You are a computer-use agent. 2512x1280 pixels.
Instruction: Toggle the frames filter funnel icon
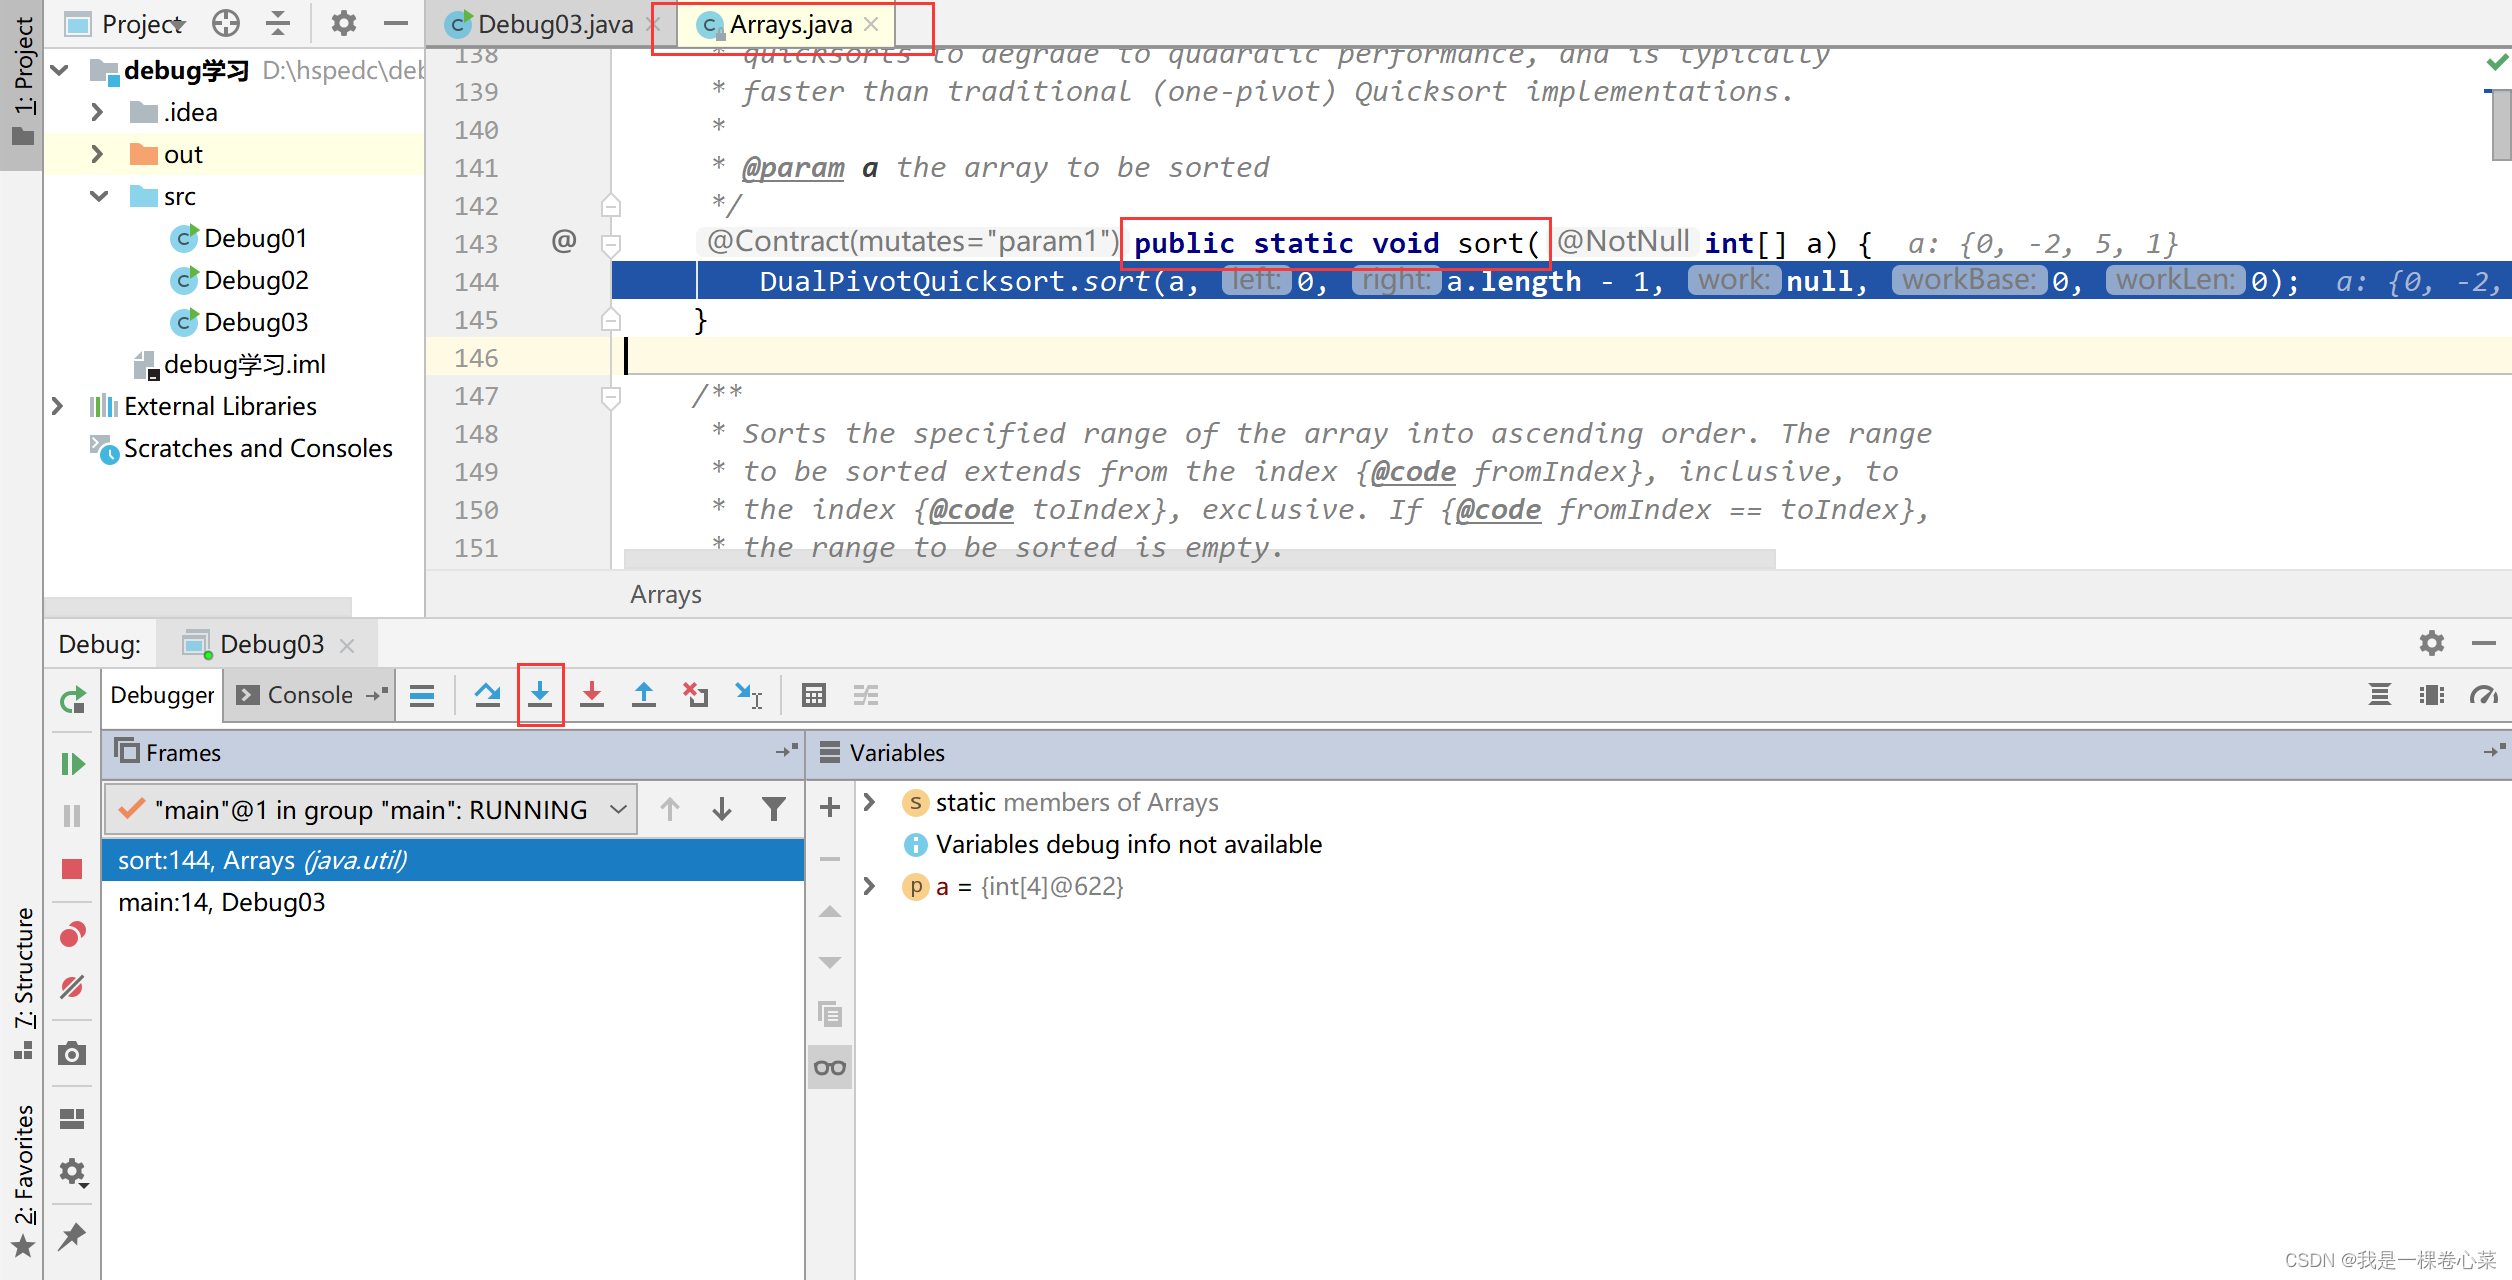773,809
